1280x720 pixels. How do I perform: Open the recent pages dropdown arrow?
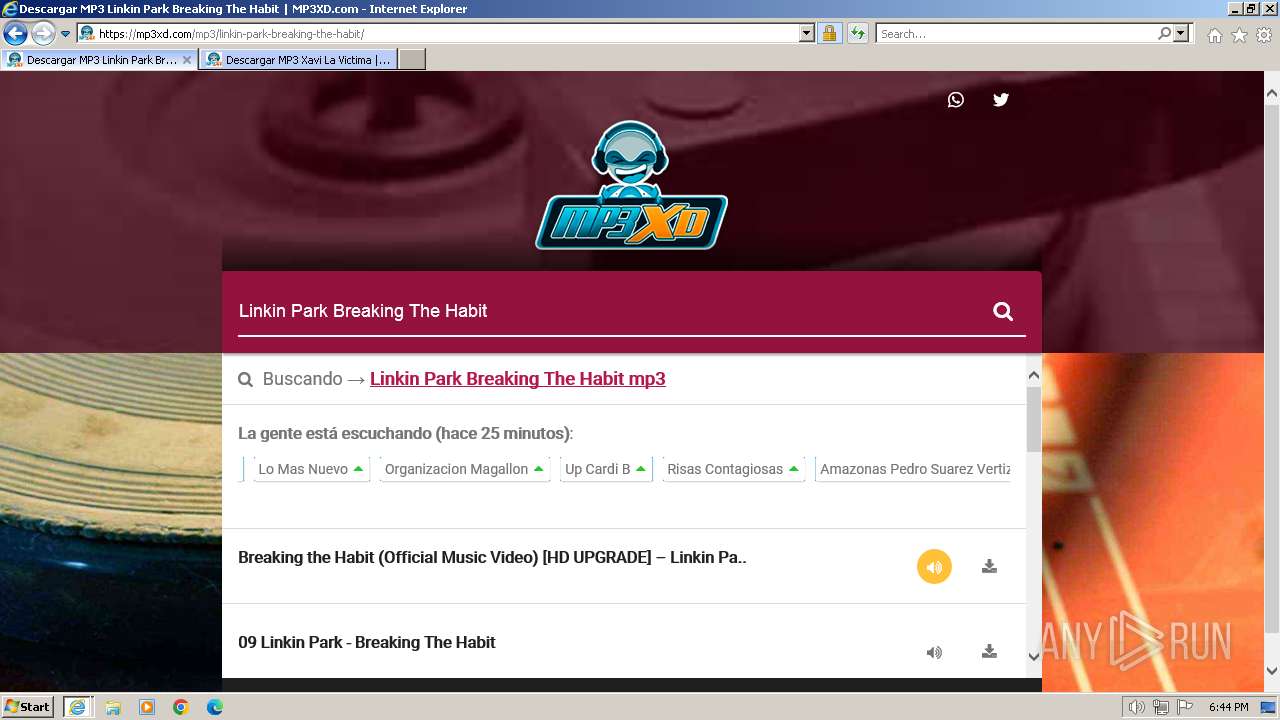click(66, 34)
